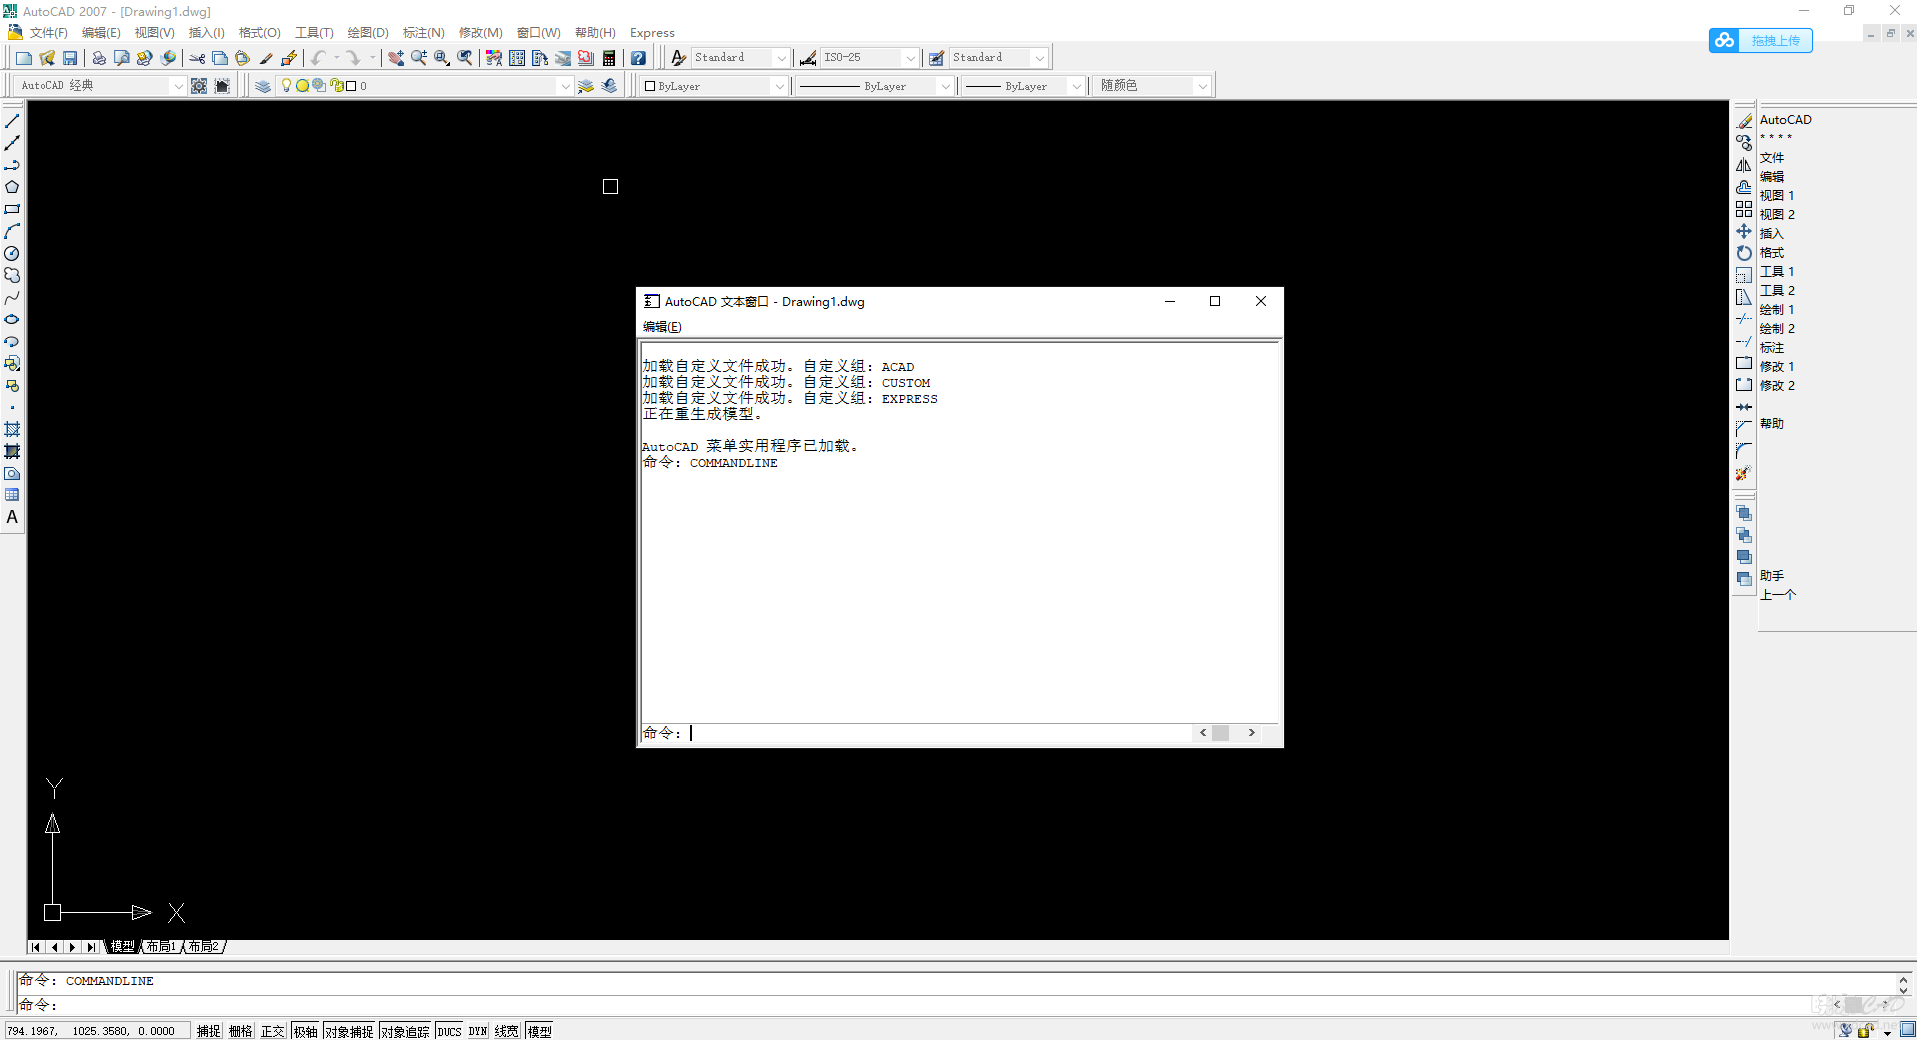Open the Help question mark icon
1917x1040 pixels.
tap(638, 58)
